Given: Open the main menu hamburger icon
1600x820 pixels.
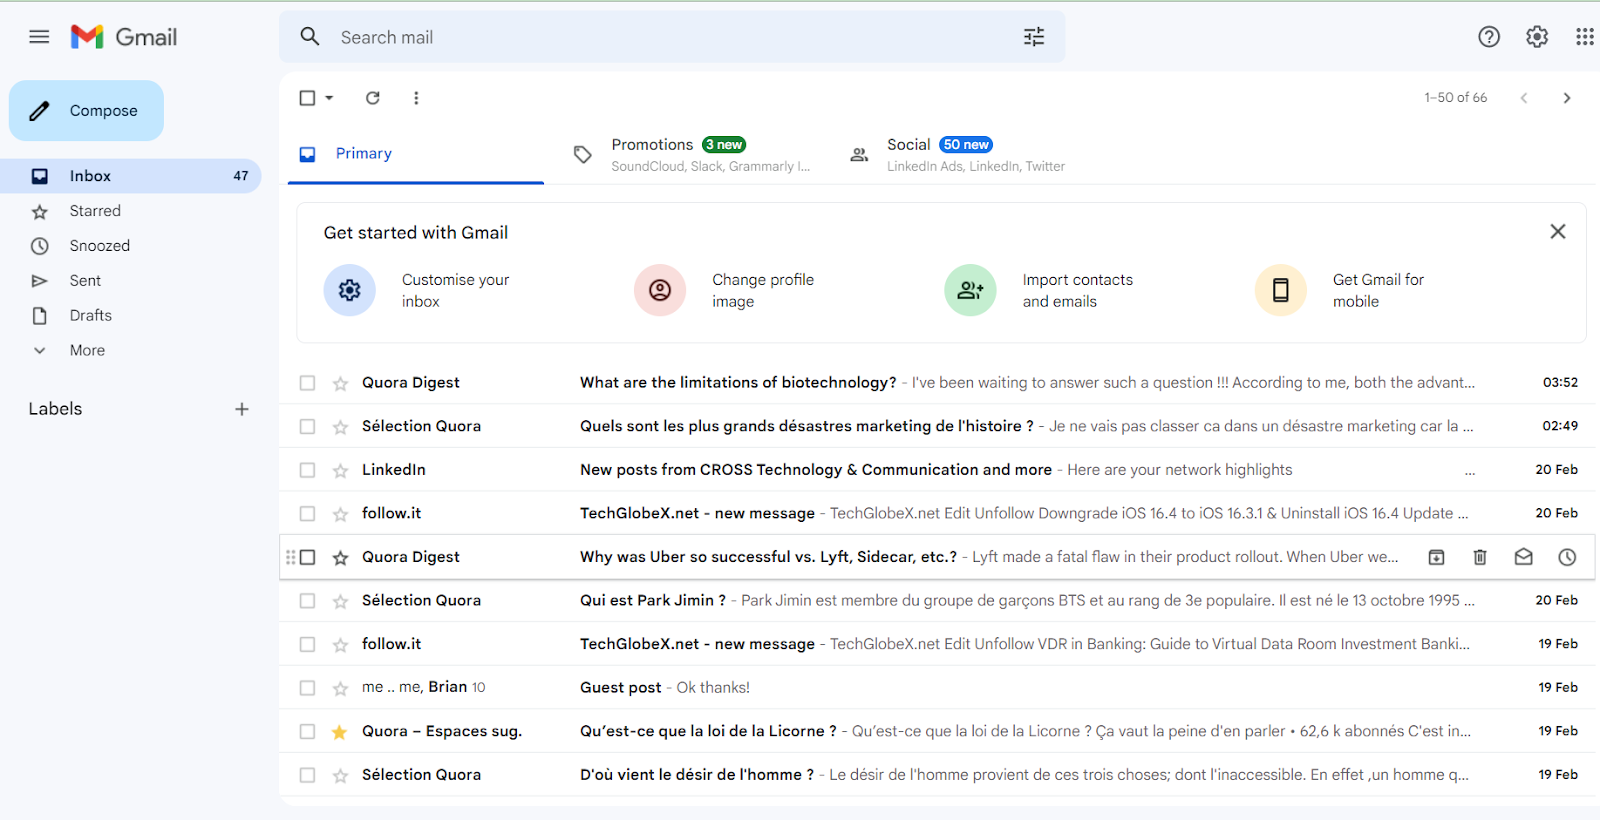Looking at the screenshot, I should [x=39, y=37].
